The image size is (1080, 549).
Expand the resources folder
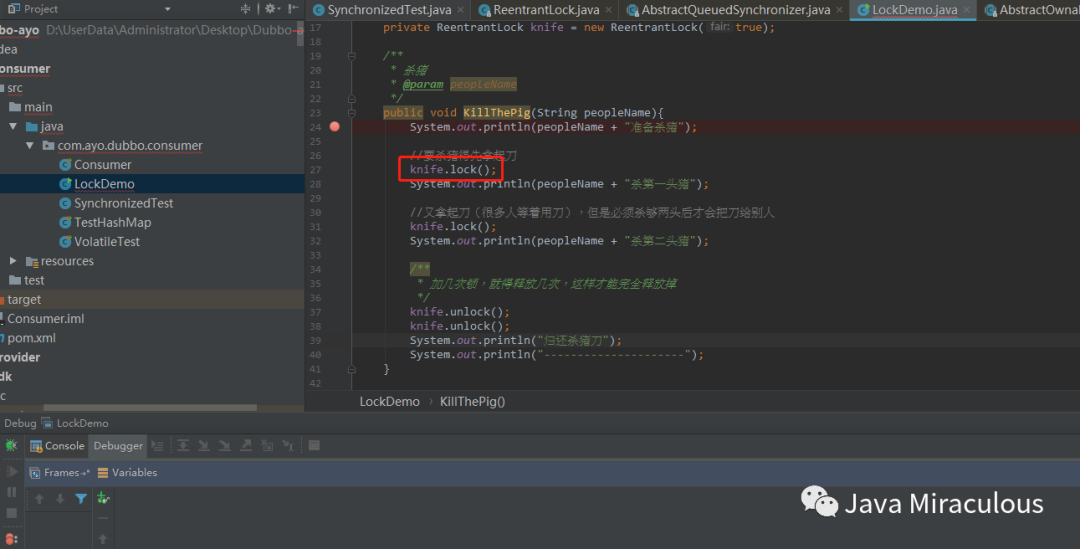13,261
